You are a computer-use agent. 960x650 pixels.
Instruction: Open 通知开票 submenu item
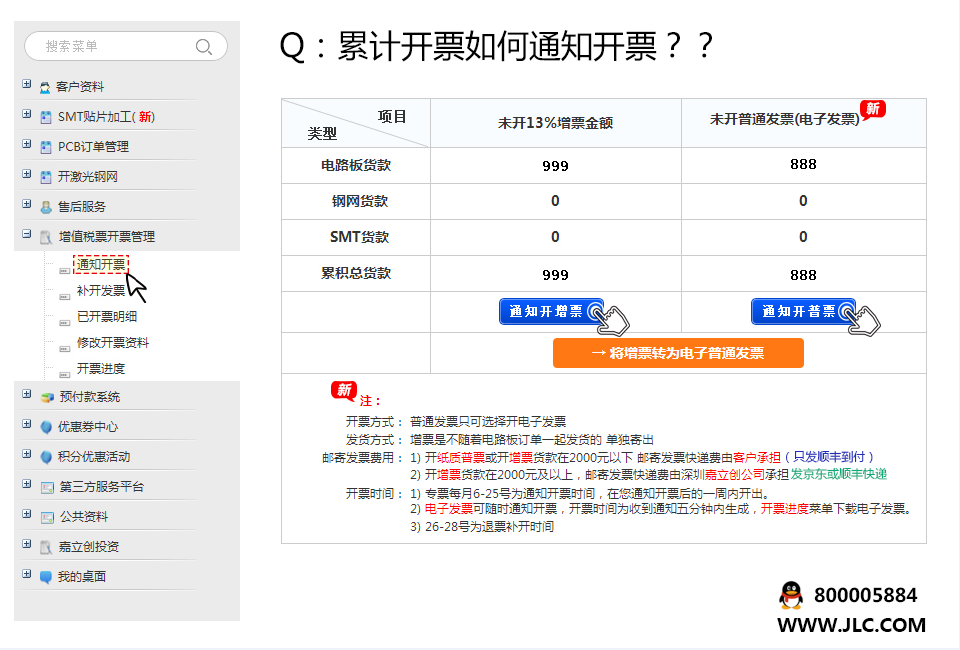101,264
